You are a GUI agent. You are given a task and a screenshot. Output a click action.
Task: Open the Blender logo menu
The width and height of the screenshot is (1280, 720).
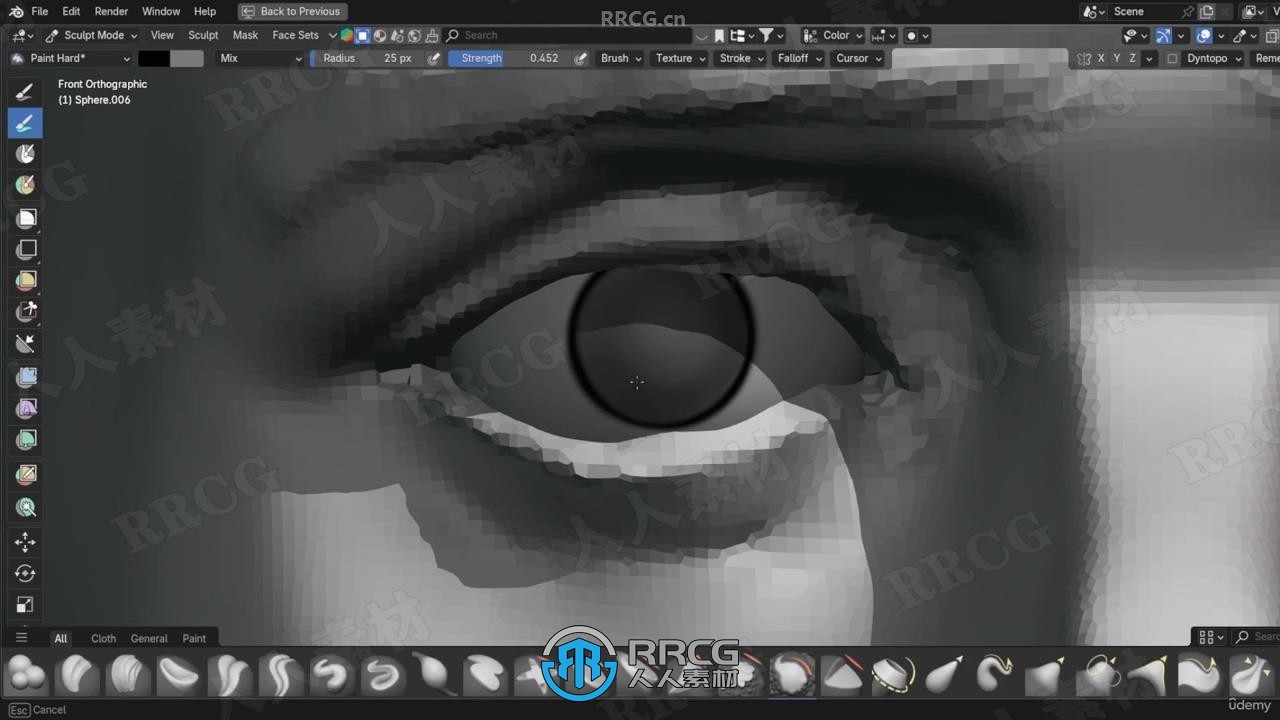click(x=14, y=11)
